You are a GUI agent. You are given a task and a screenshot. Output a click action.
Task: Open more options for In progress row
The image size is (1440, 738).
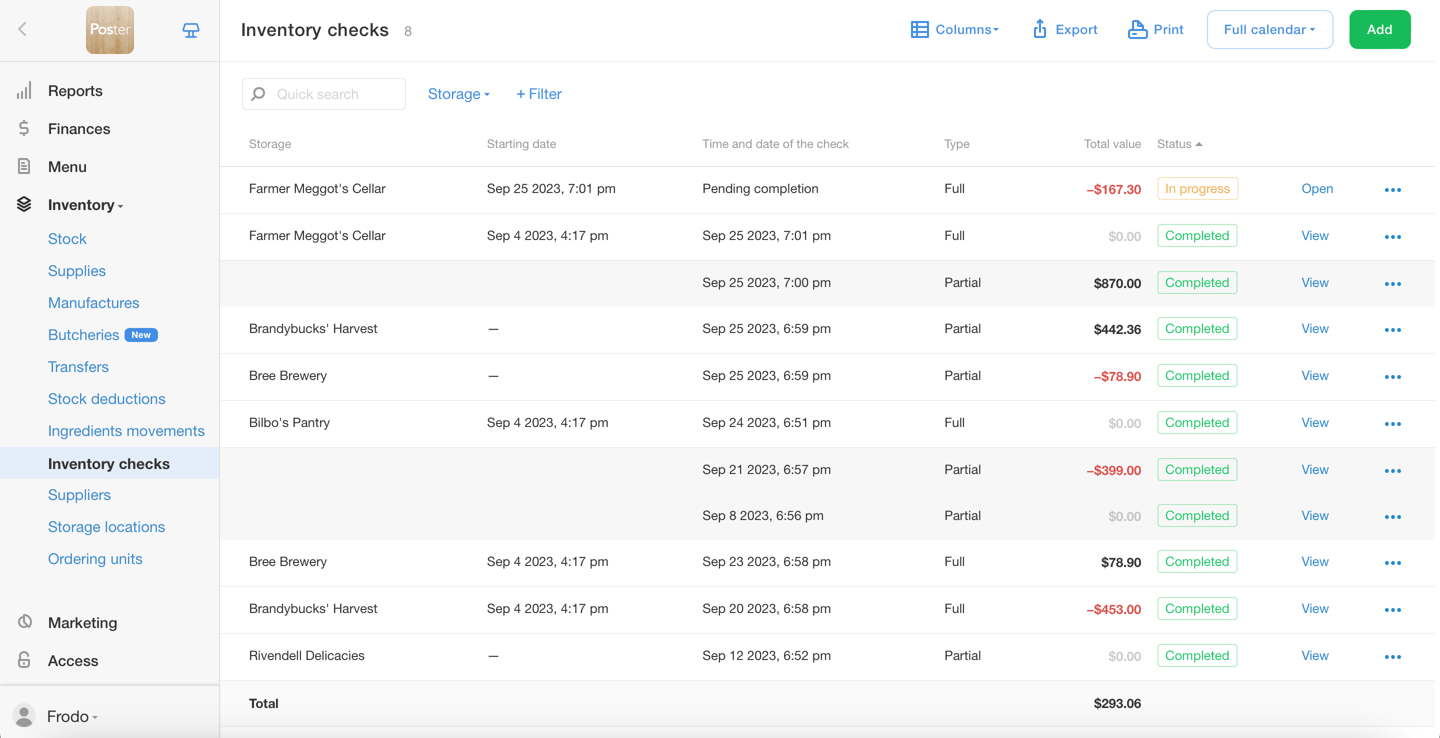click(1393, 190)
